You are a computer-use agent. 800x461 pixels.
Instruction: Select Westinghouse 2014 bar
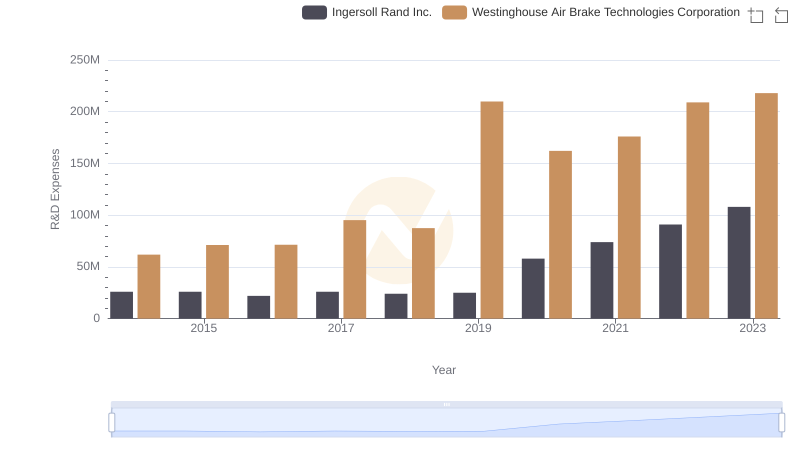coord(148,287)
